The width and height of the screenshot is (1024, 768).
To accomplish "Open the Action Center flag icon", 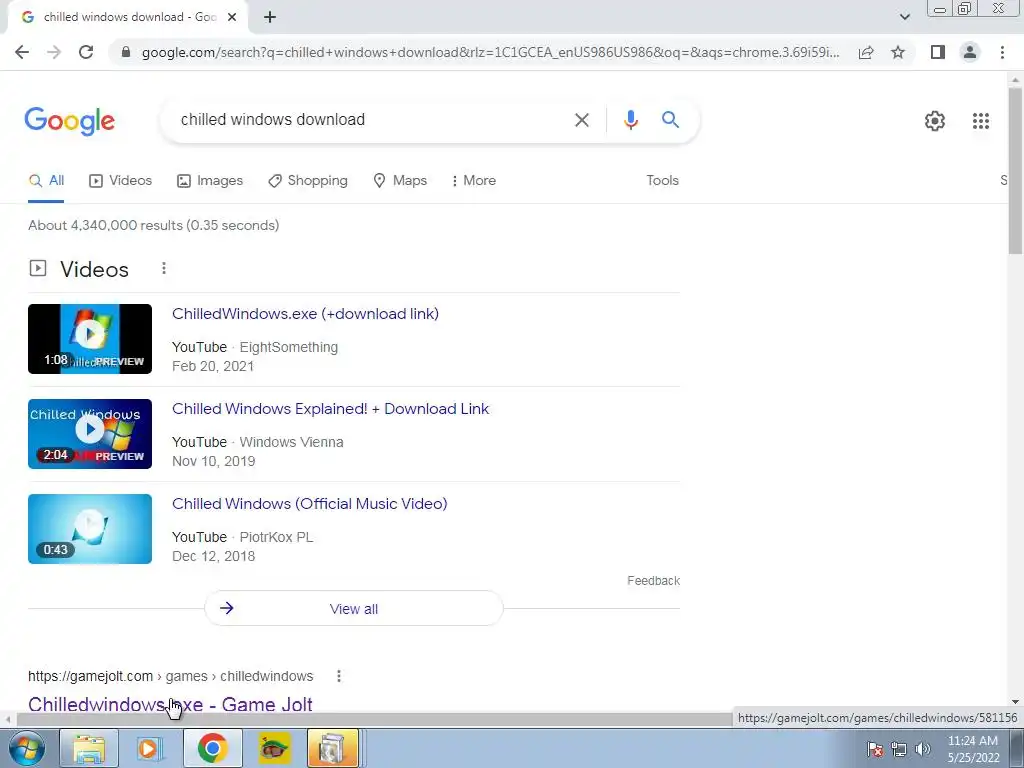I will point(874,749).
